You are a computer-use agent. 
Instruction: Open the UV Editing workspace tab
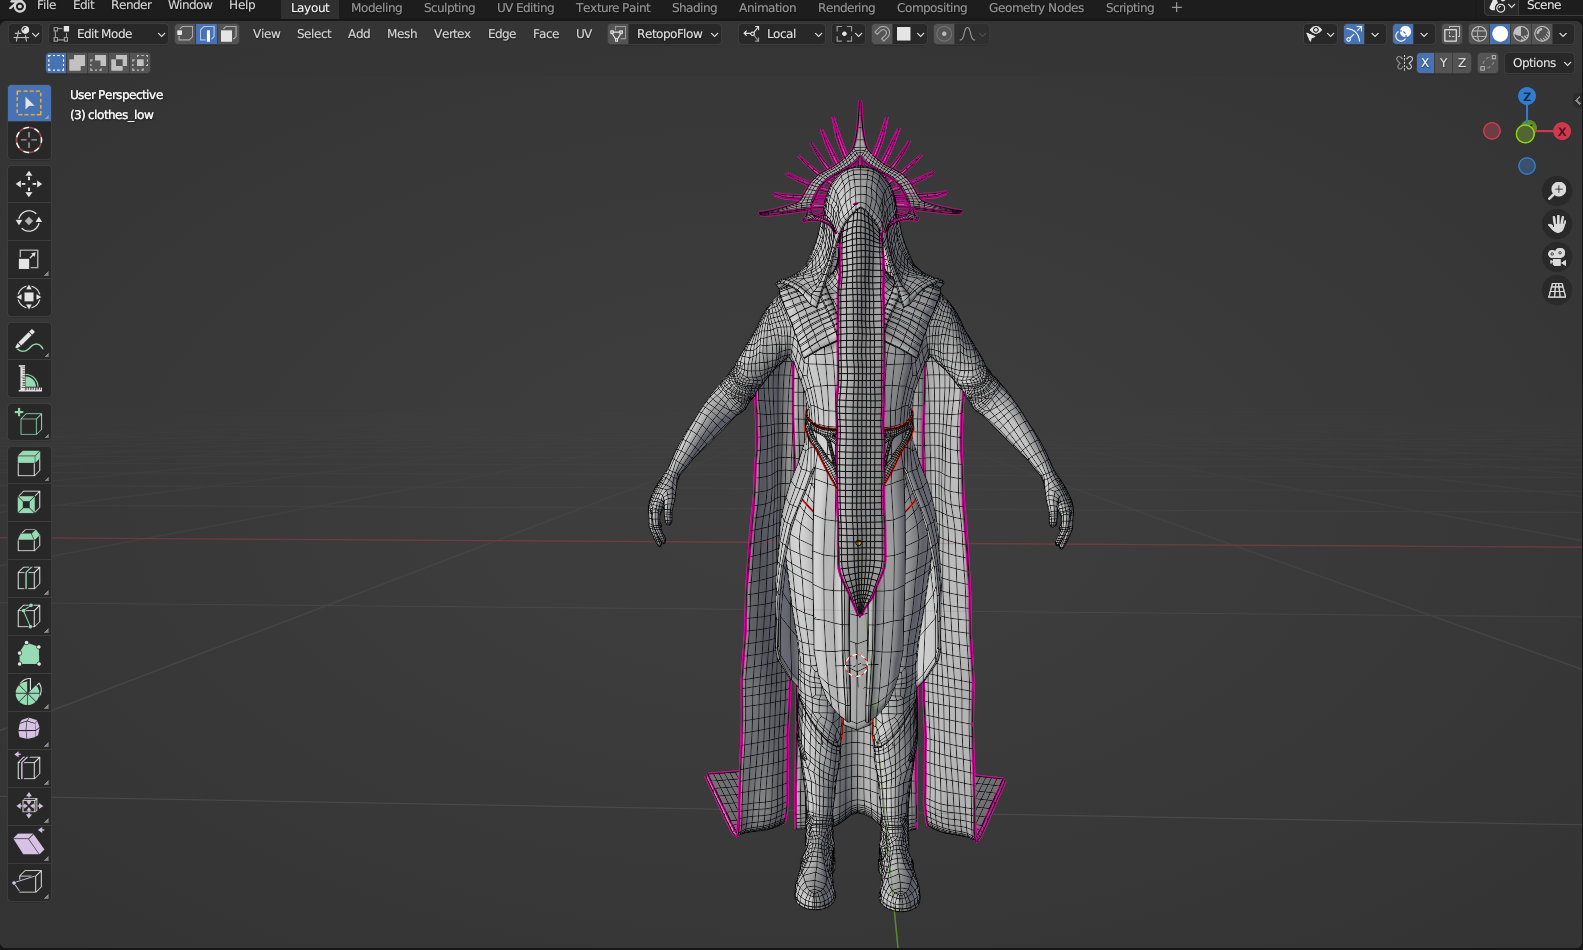[x=525, y=8]
